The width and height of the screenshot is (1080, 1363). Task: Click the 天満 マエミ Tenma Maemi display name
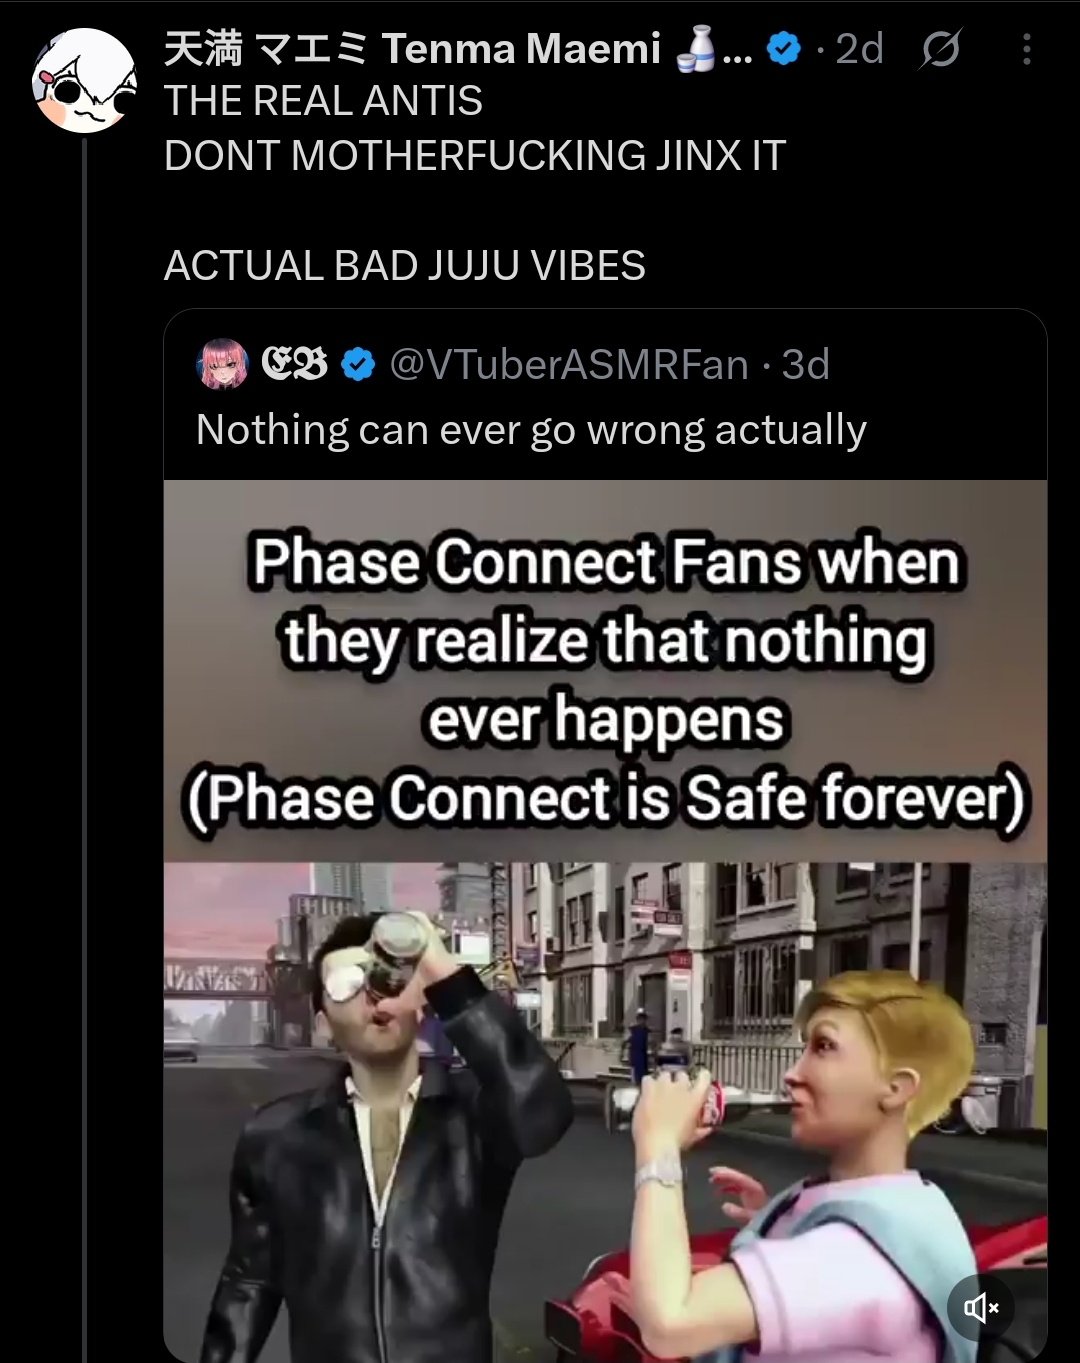[x=412, y=49]
